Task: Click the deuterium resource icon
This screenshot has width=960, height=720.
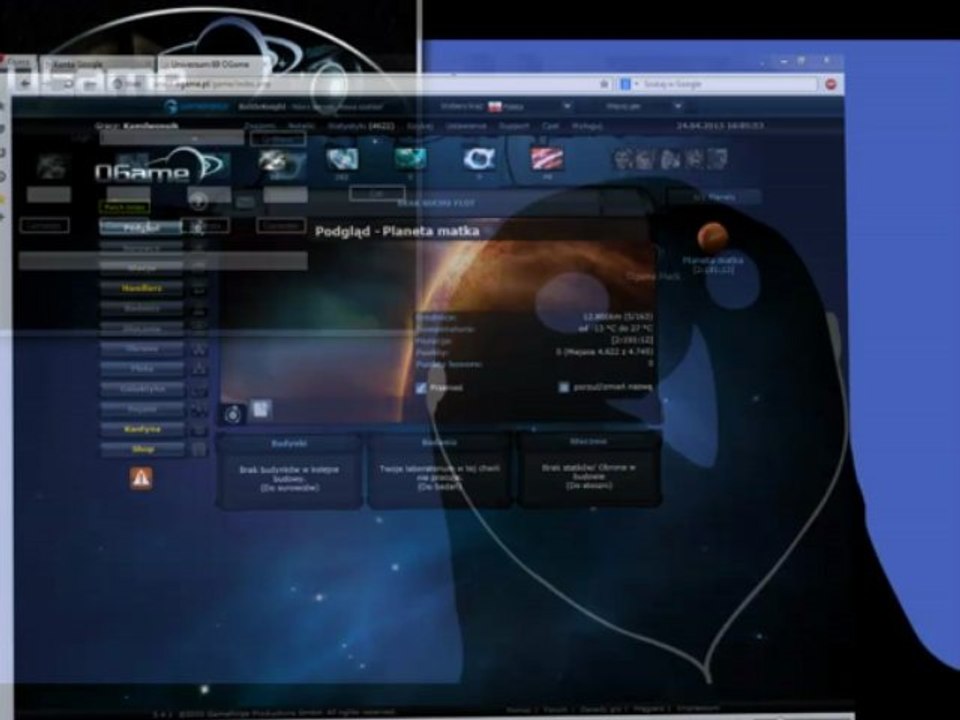Action: [x=411, y=159]
